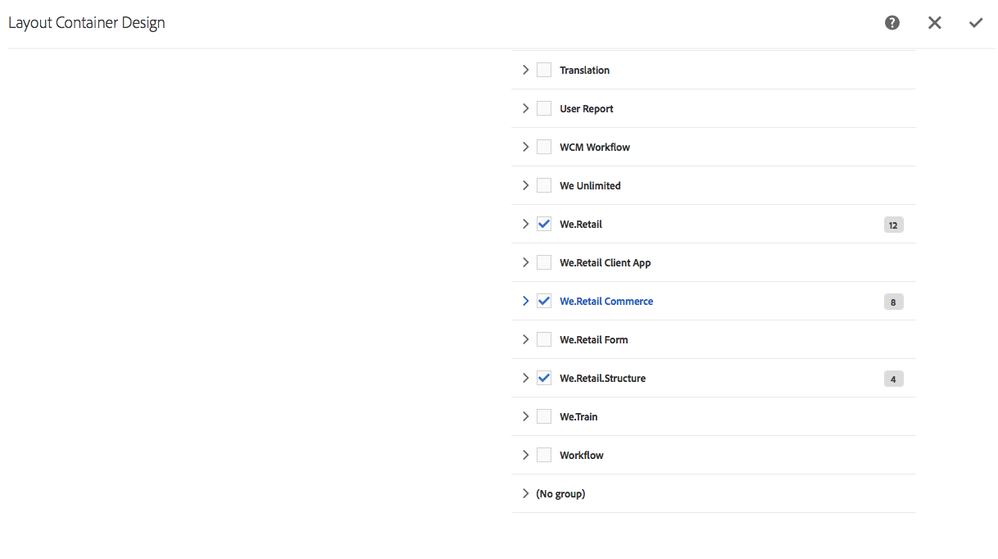Image resolution: width=998 pixels, height=559 pixels.
Task: Check the User Report group checkbox
Action: tap(544, 108)
